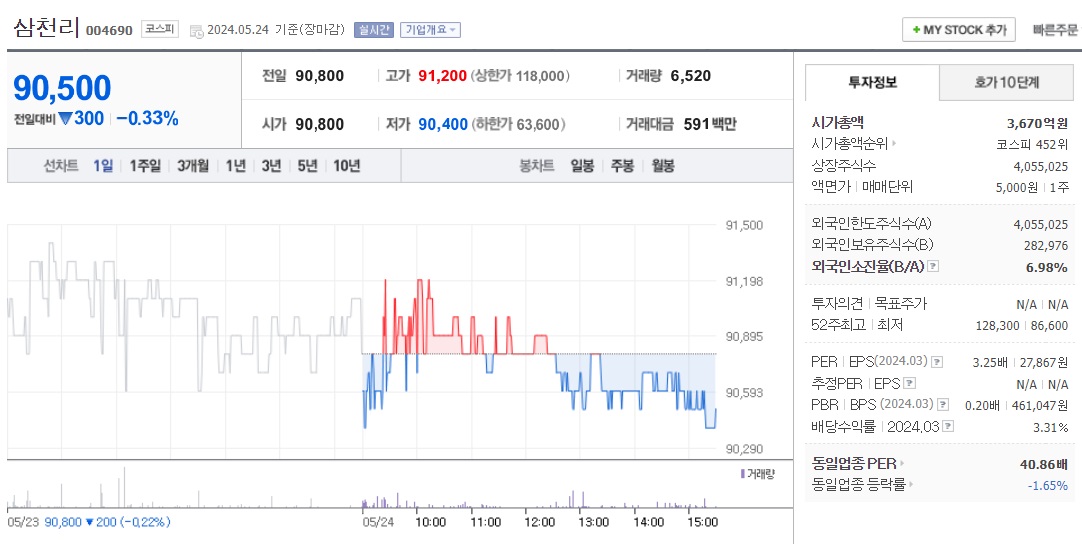Screen dimensions: 1082x544
Task: Open the 일봉 daily candle chart
Action: 582,166
